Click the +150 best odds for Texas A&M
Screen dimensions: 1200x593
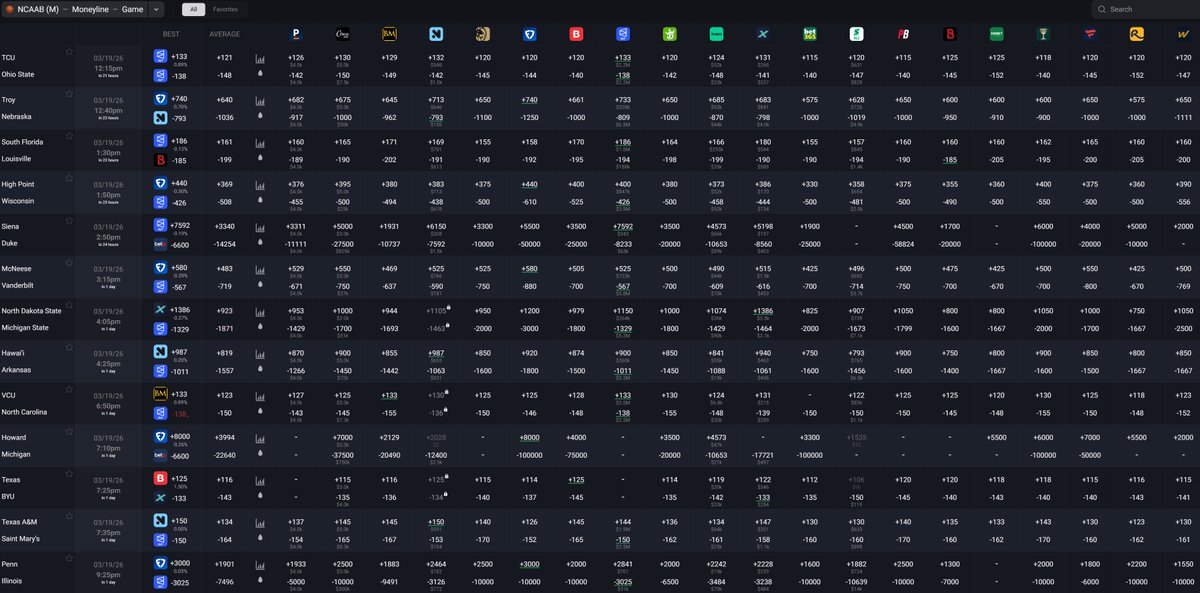click(x=179, y=521)
